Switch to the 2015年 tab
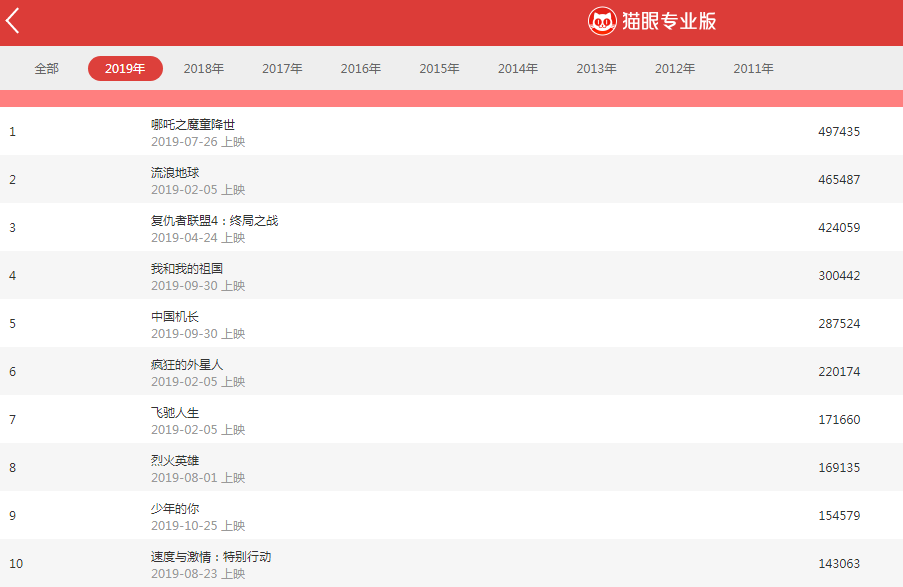The height and width of the screenshot is (587, 903). click(x=439, y=69)
